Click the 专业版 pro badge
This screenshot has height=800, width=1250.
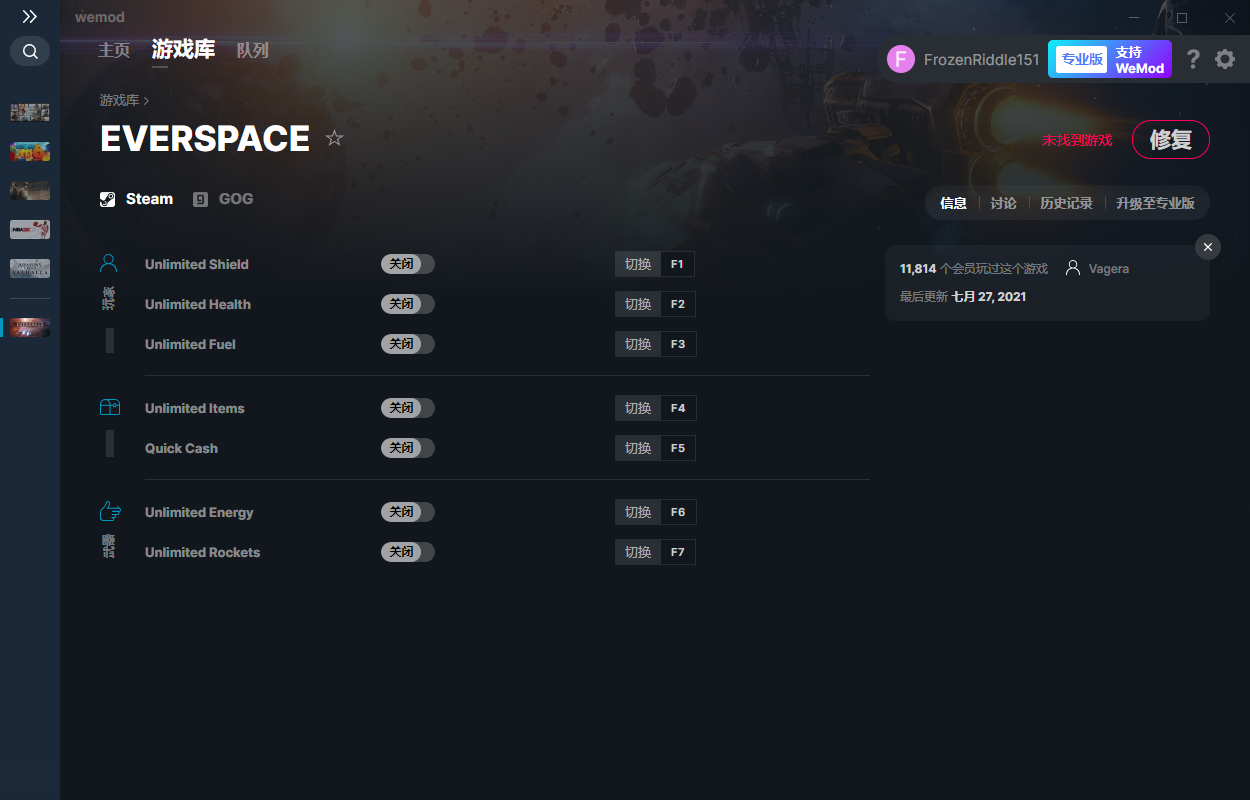1082,59
